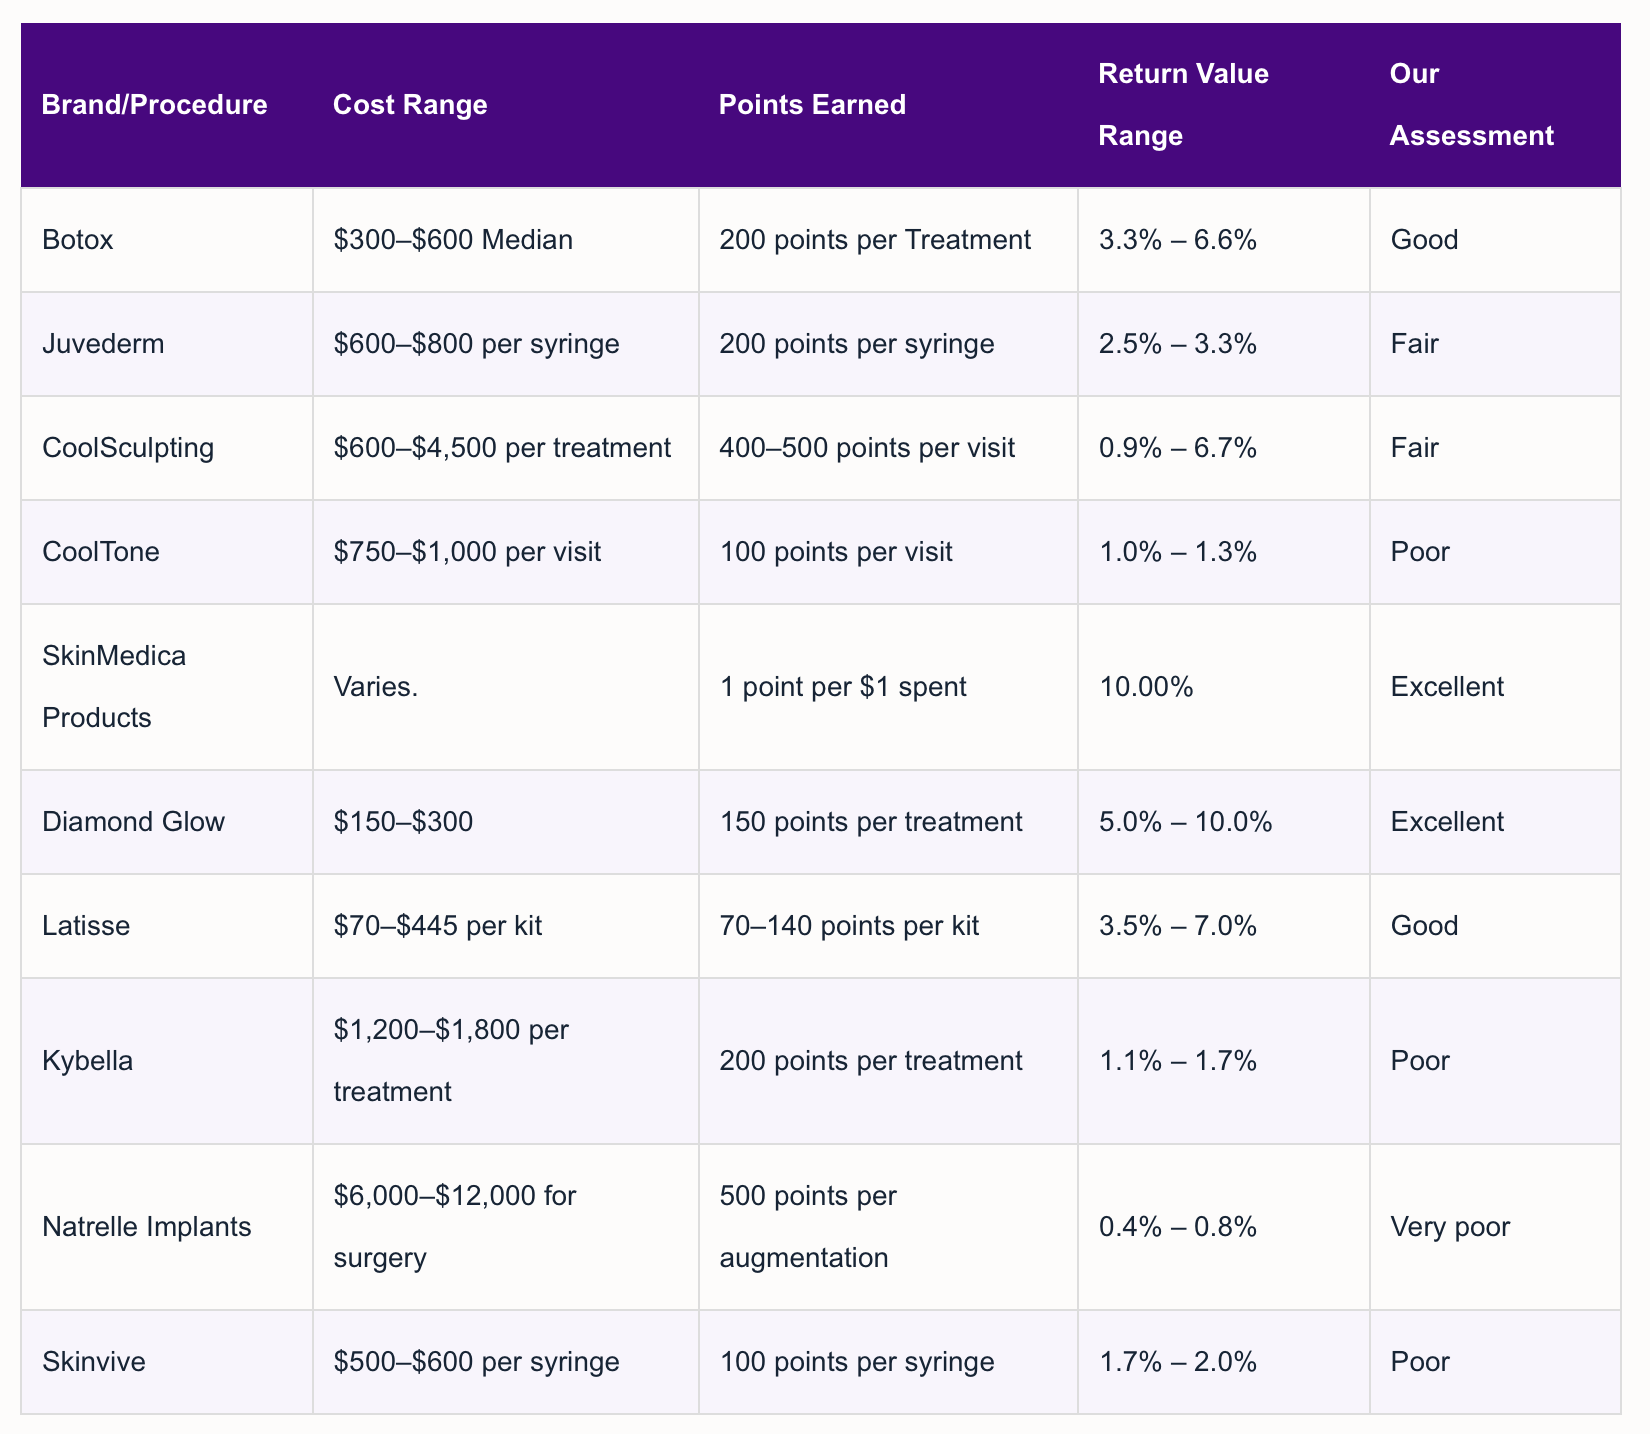Click '200 points per Treatment' in Botox row
The height and width of the screenshot is (1434, 1650).
tap(875, 240)
